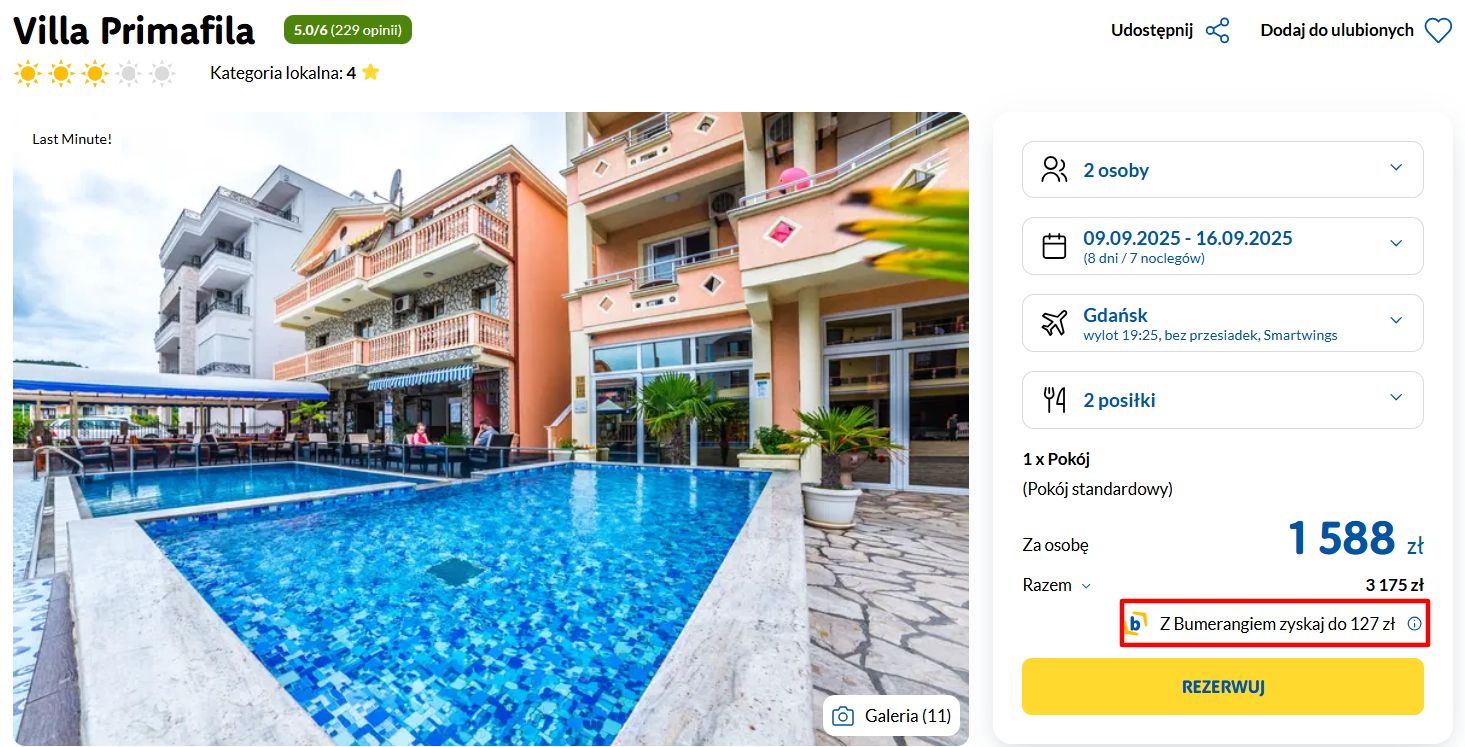Expand the 2 osoby guests dropdown
The width and height of the screenshot is (1465, 747).
(1222, 170)
